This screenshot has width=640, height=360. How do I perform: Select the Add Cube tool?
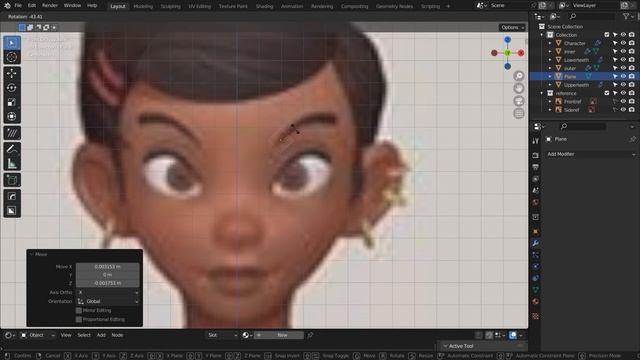point(12,180)
